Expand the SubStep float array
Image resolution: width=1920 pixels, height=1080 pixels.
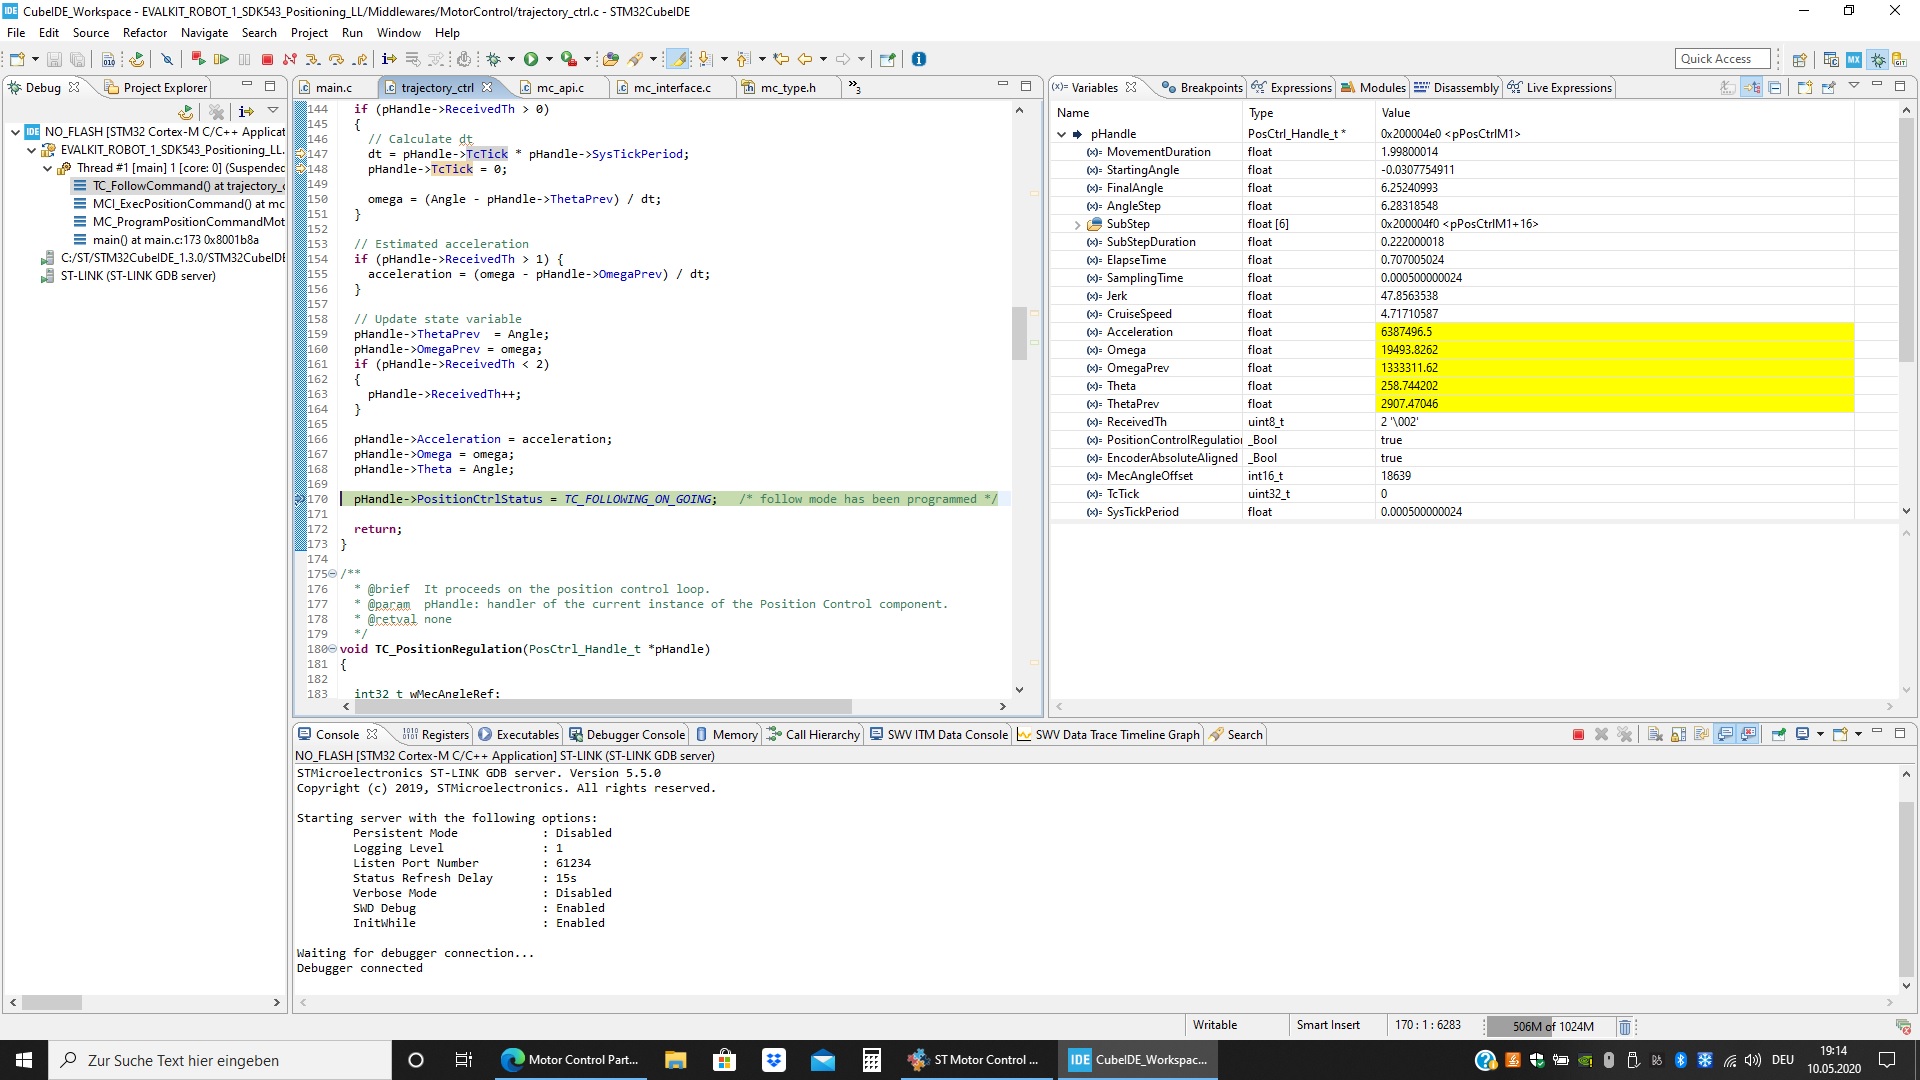[x=1078, y=224]
